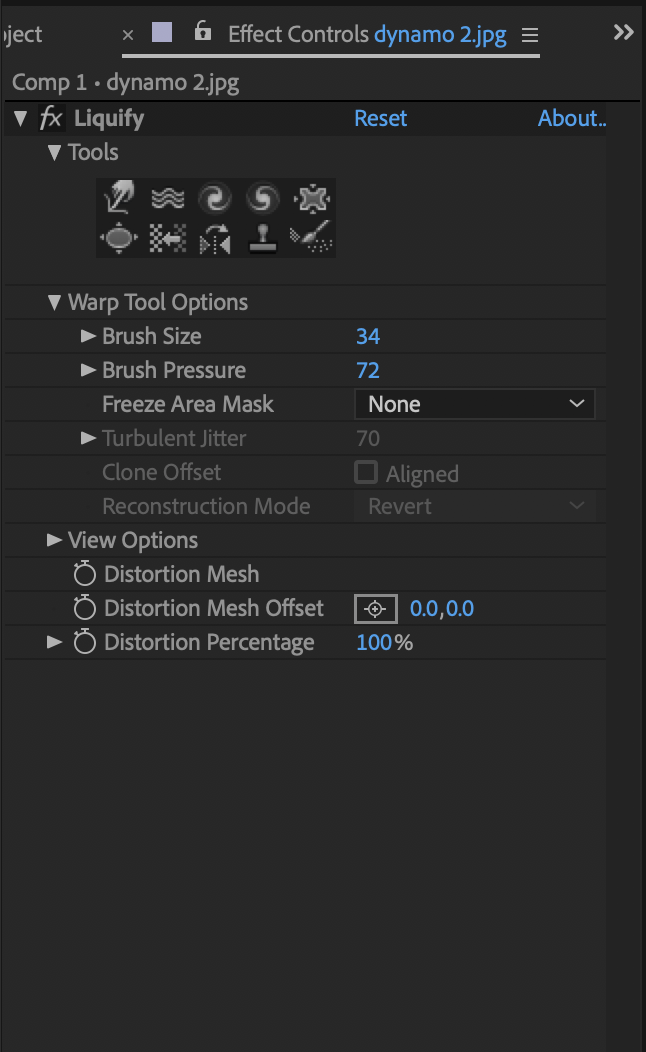Expand the Brush Size property
Viewport: 646px width, 1052px height.
tap(88, 337)
